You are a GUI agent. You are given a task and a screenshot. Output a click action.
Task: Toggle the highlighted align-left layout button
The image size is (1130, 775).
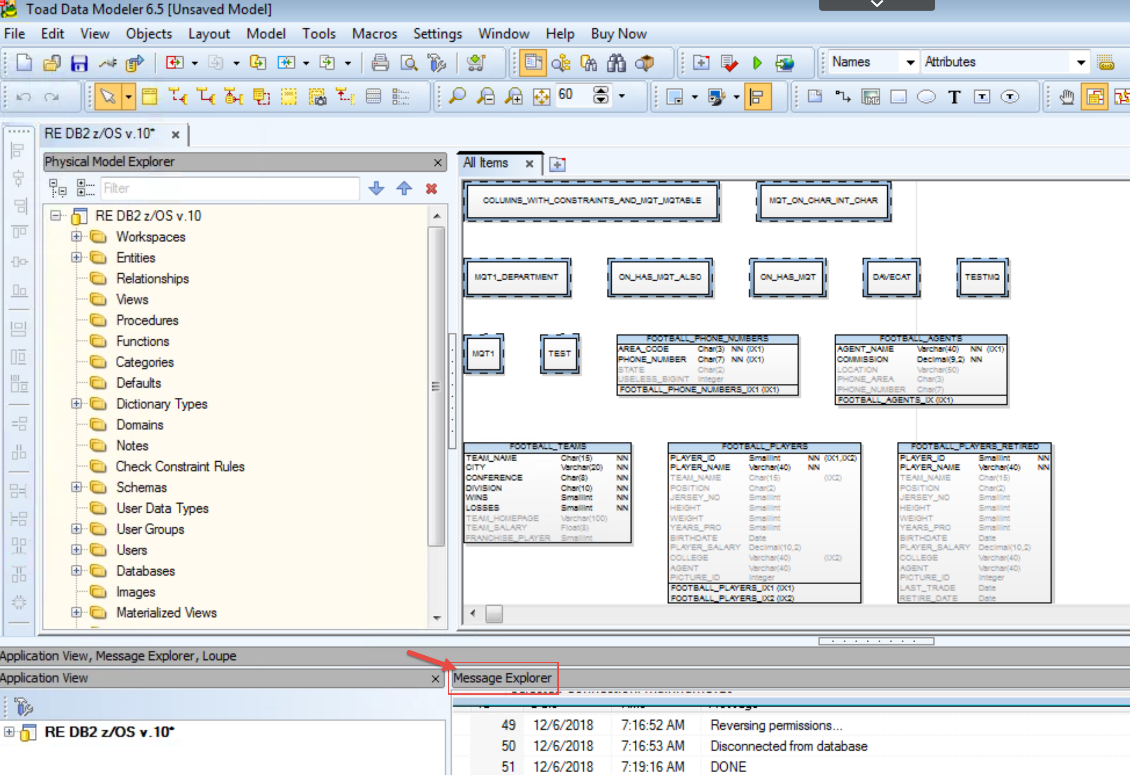757,97
